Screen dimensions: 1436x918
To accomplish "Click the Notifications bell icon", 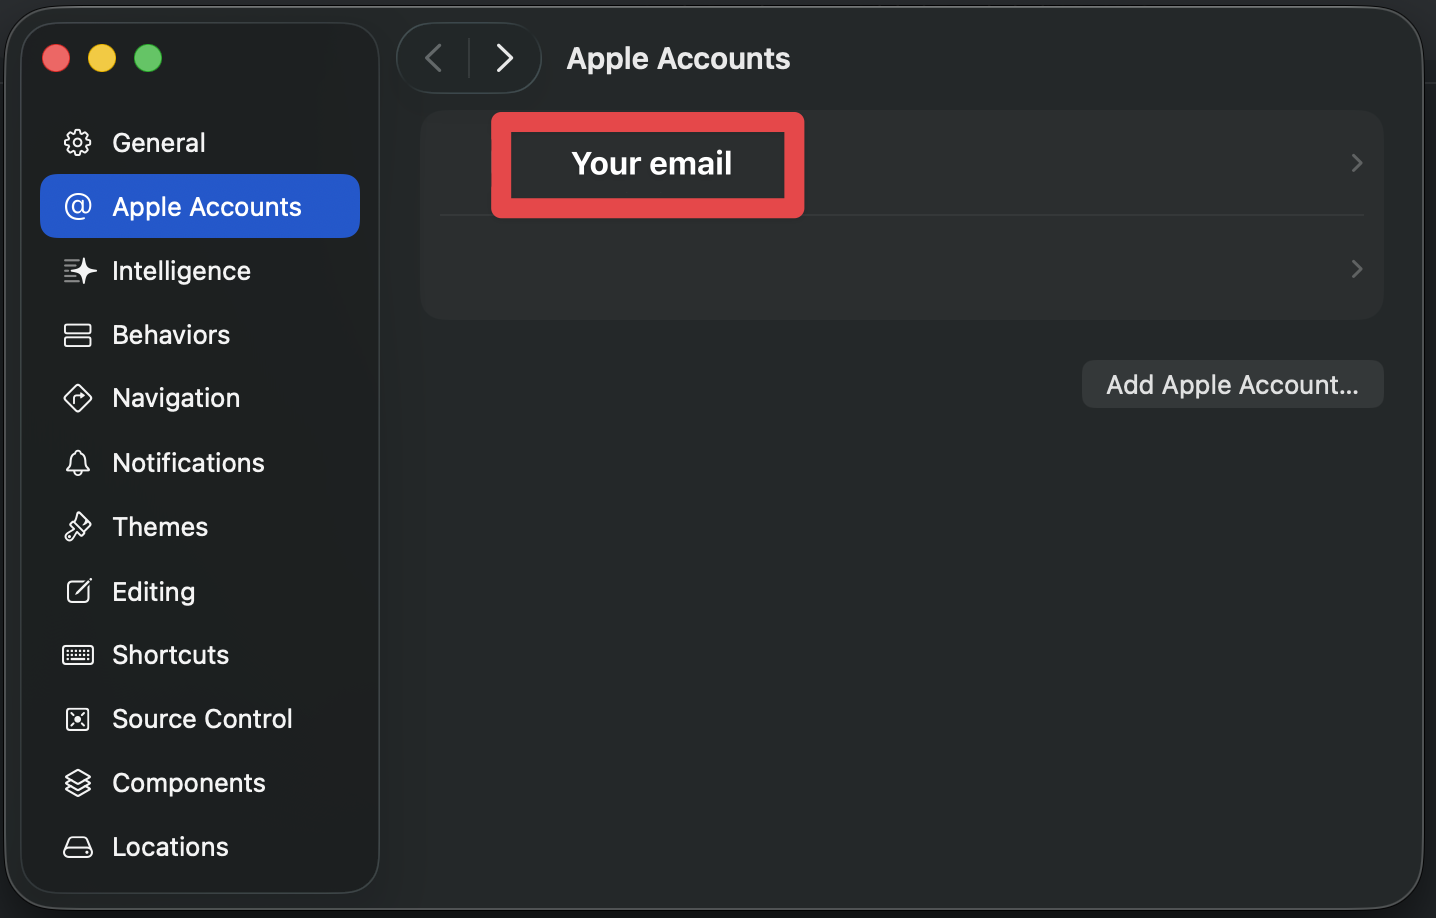I will click(77, 462).
